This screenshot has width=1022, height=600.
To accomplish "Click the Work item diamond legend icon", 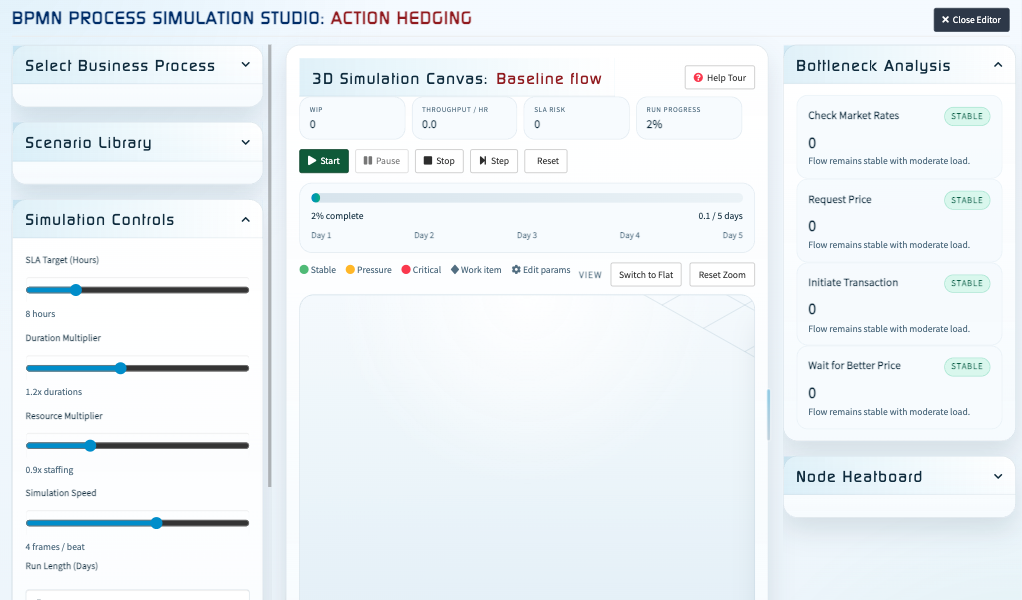I will click(x=456, y=269).
